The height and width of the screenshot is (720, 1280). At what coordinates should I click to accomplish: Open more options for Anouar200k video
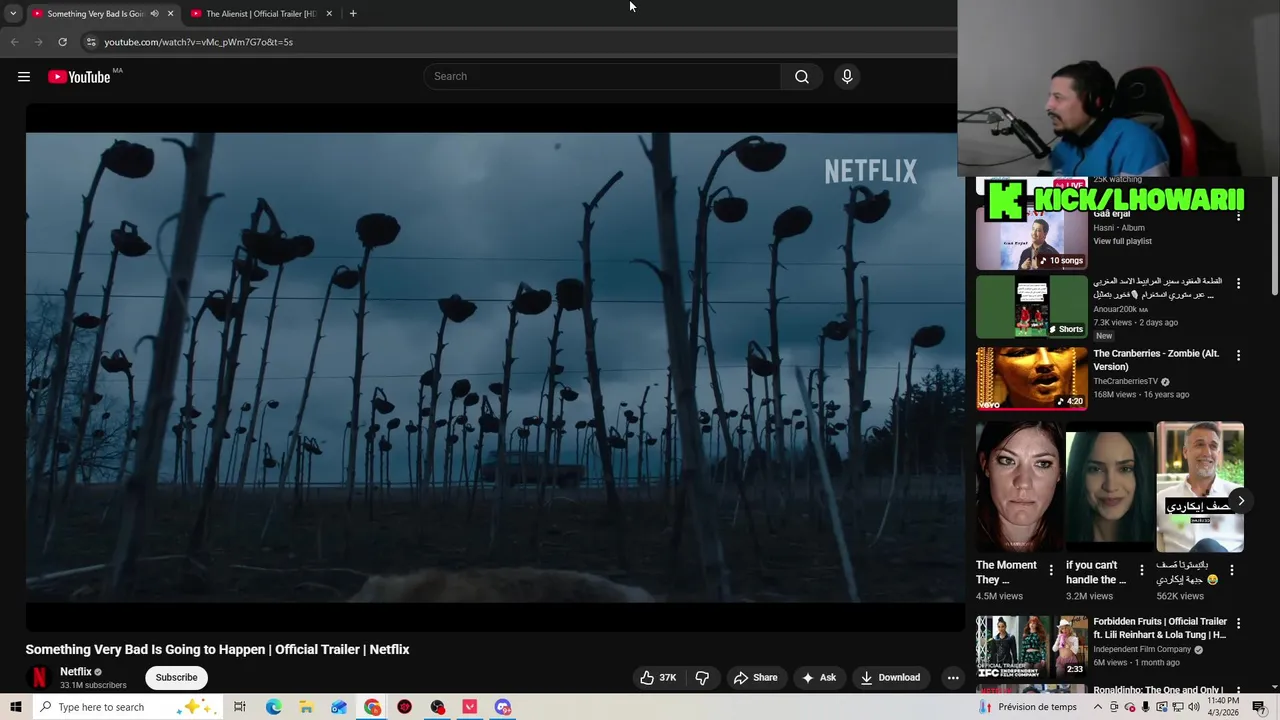[x=1238, y=284]
